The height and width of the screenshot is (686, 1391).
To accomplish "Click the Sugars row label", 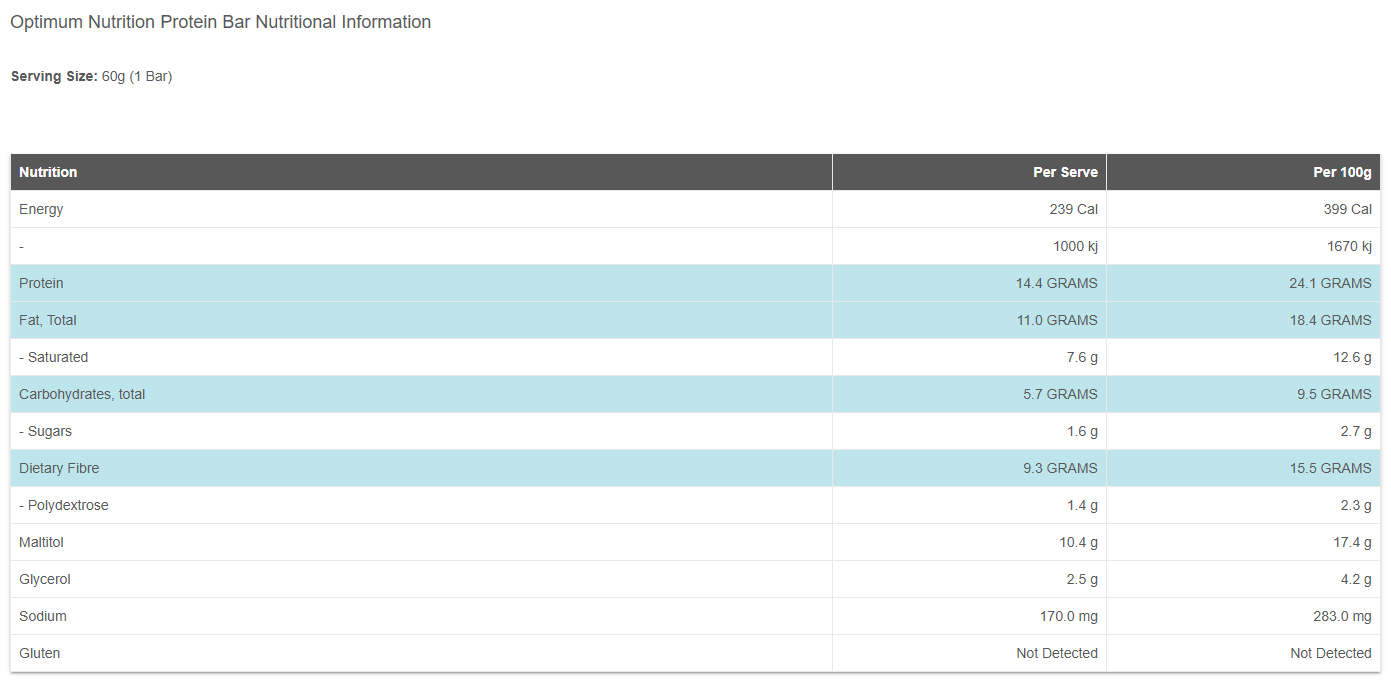I will (x=50, y=431).
